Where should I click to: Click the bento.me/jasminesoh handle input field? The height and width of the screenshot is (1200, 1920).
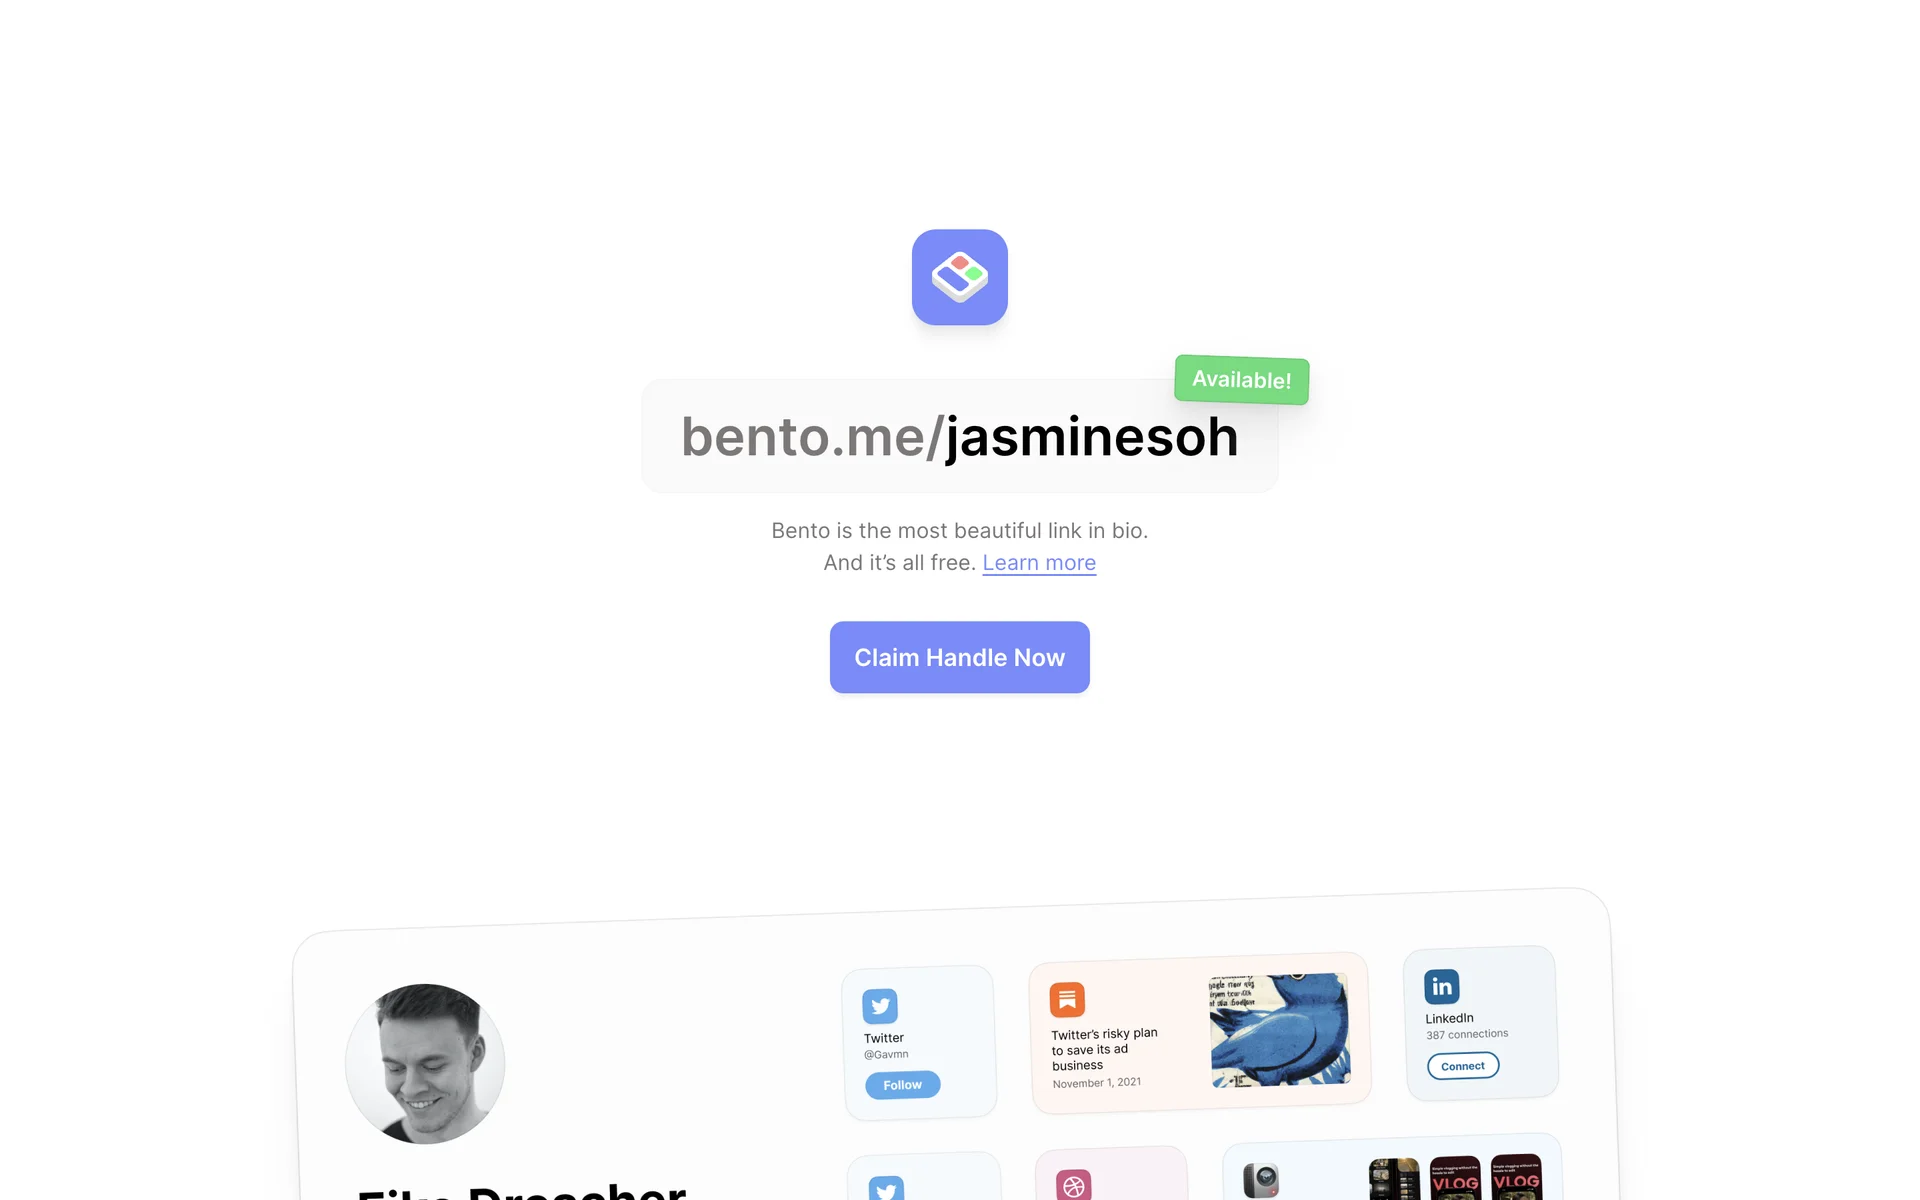[959, 436]
